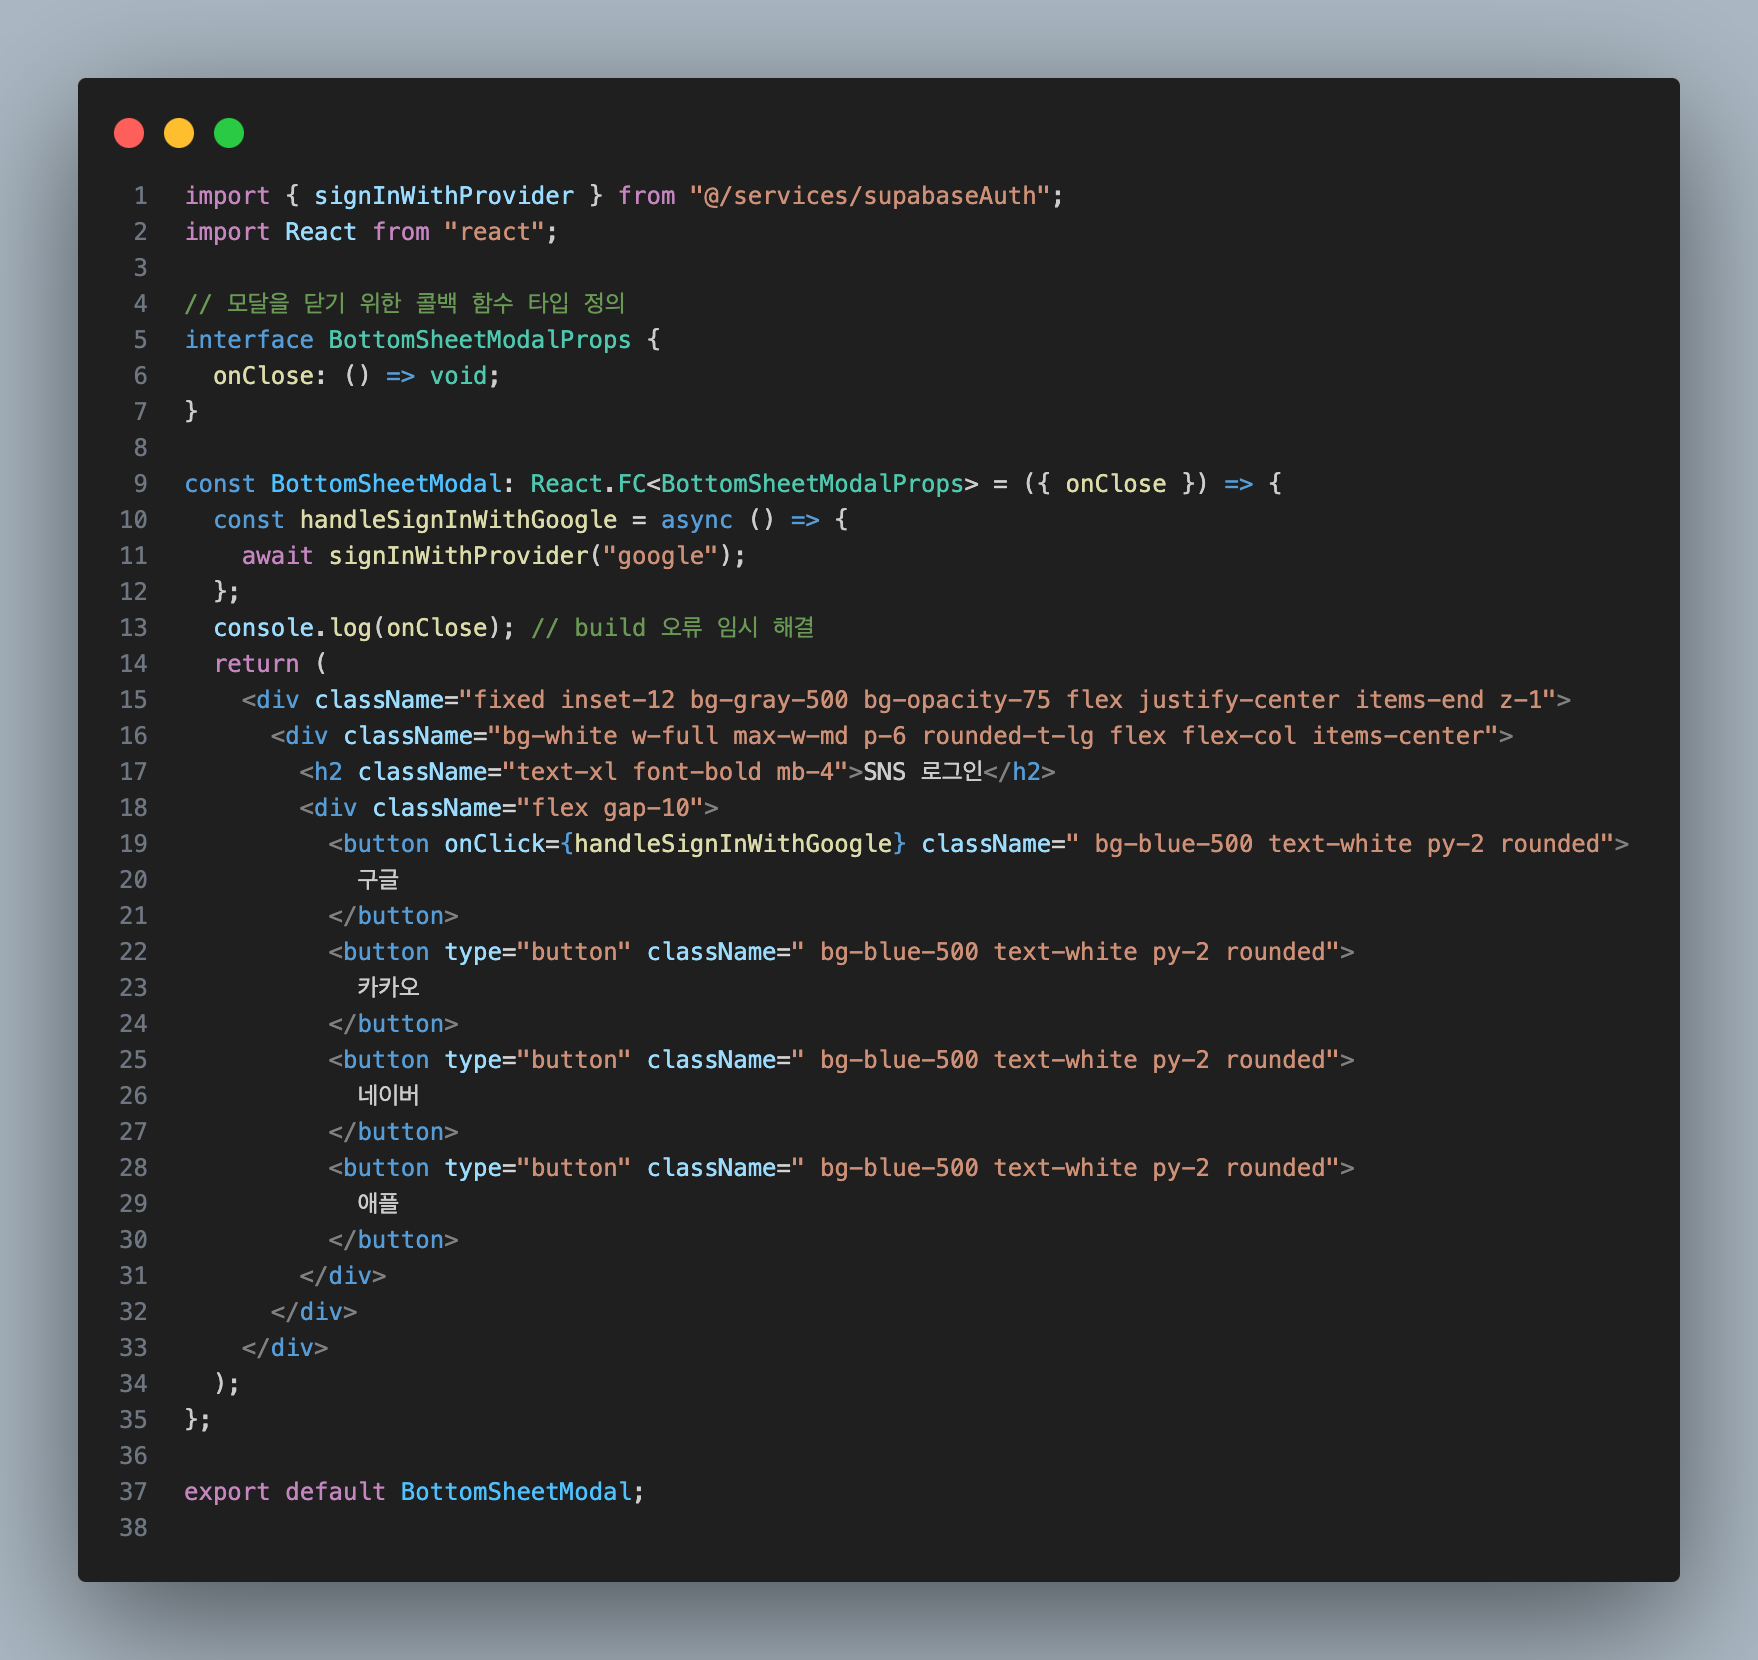Click the red close dot
1758x1660 pixels.
(129, 133)
